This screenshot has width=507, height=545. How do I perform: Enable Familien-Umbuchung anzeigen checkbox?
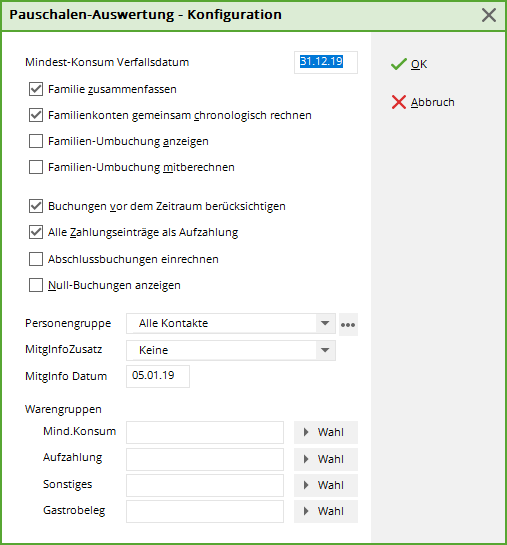[x=36, y=141]
